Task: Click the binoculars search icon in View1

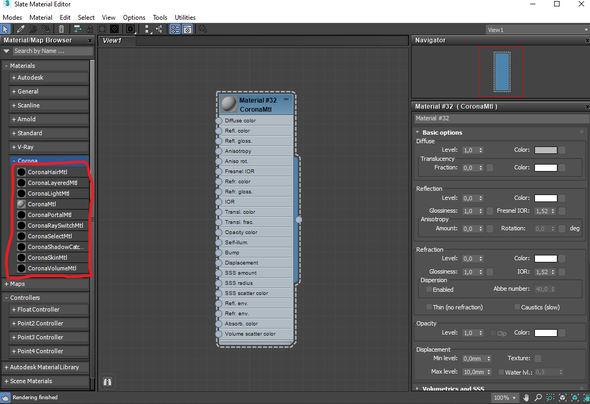Action: 107,382
